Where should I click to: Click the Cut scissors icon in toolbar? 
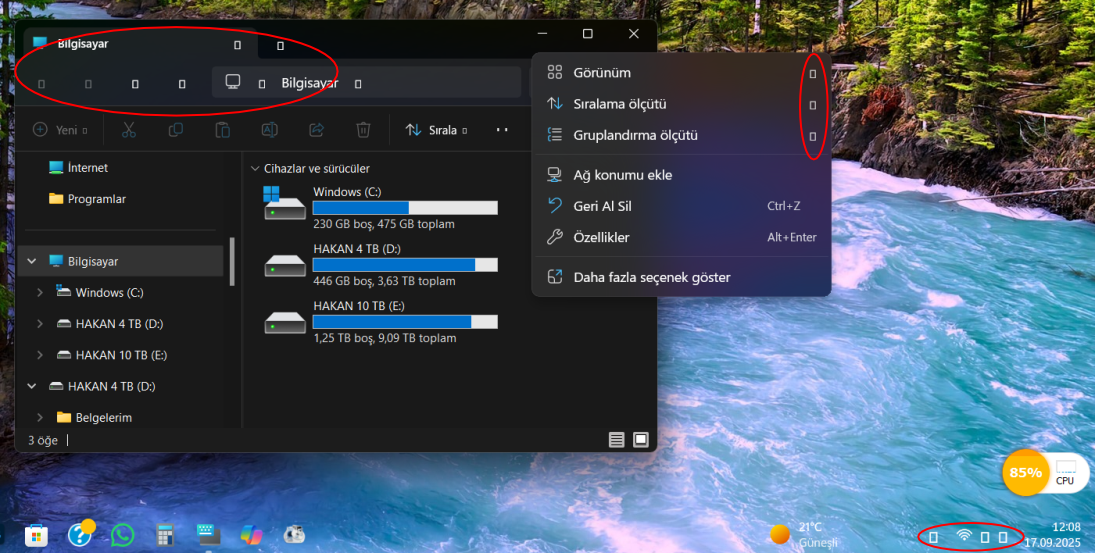(128, 130)
